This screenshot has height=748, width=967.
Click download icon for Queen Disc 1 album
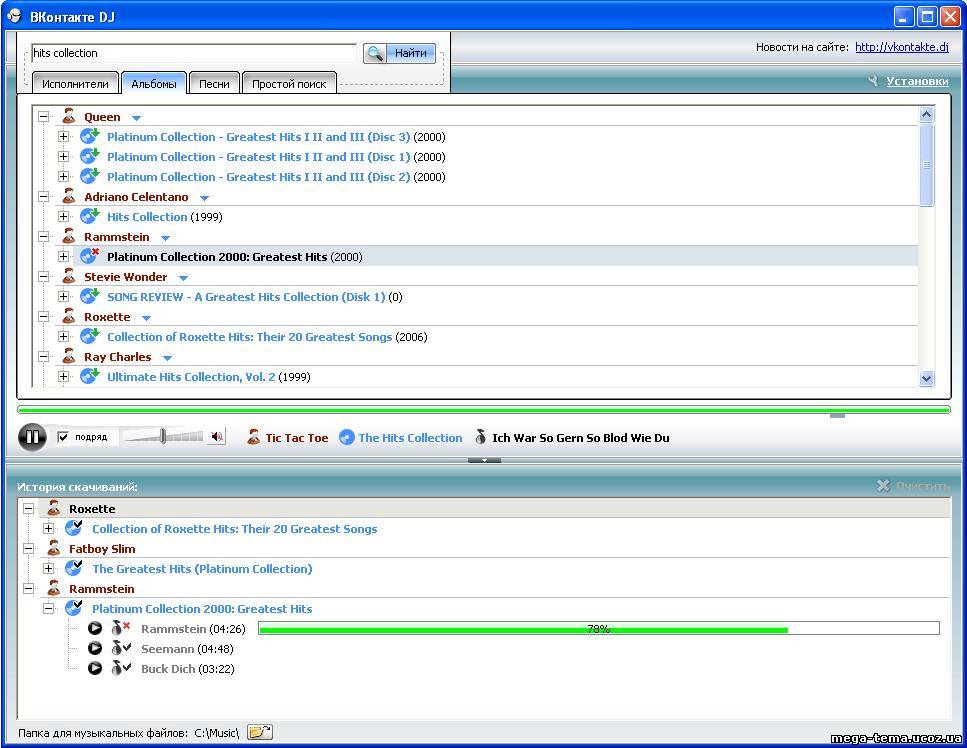[x=89, y=156]
